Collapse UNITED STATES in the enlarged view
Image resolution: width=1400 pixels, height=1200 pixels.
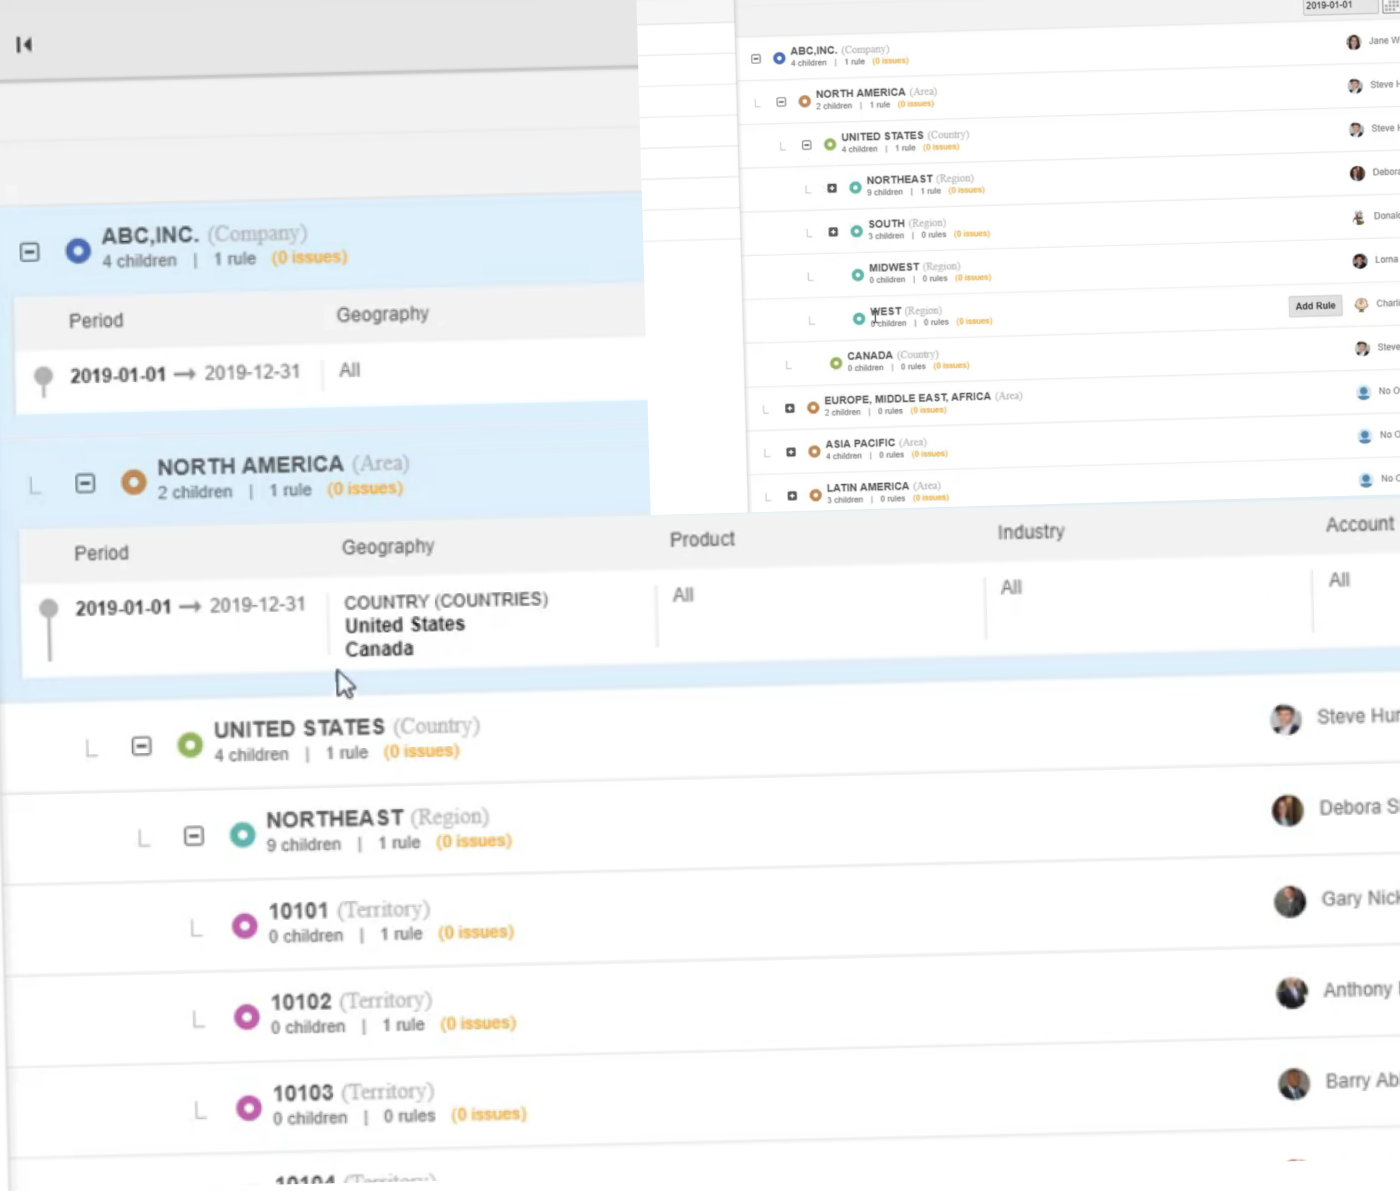(x=142, y=746)
